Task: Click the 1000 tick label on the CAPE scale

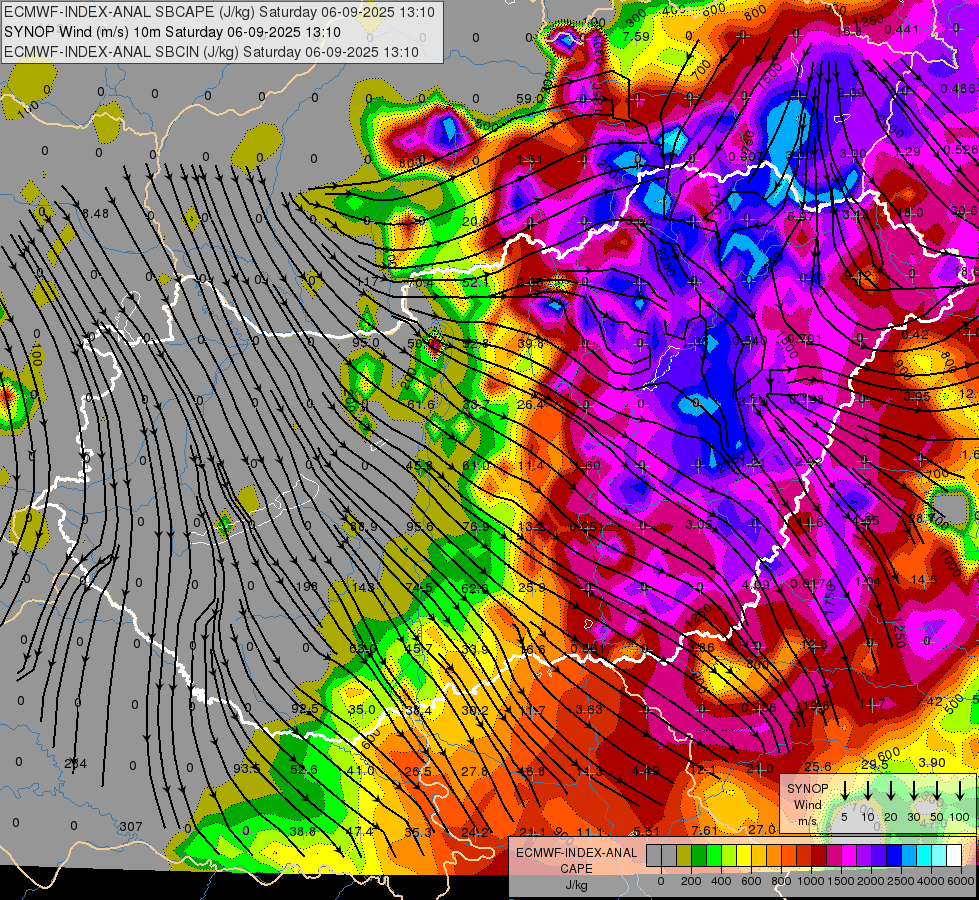Action: (x=811, y=881)
